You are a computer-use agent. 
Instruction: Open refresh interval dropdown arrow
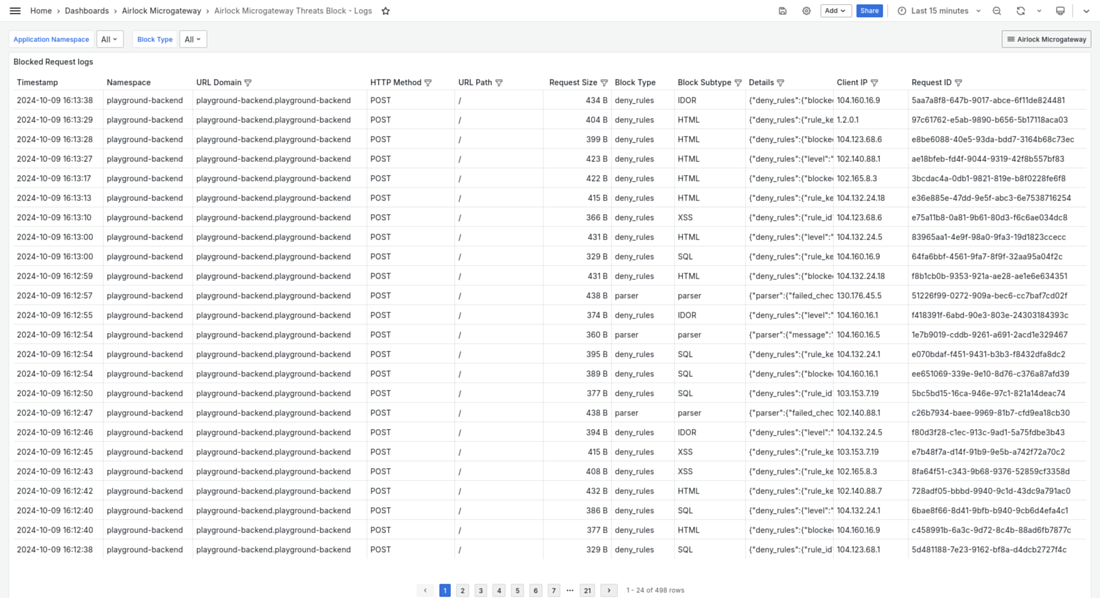1039,11
